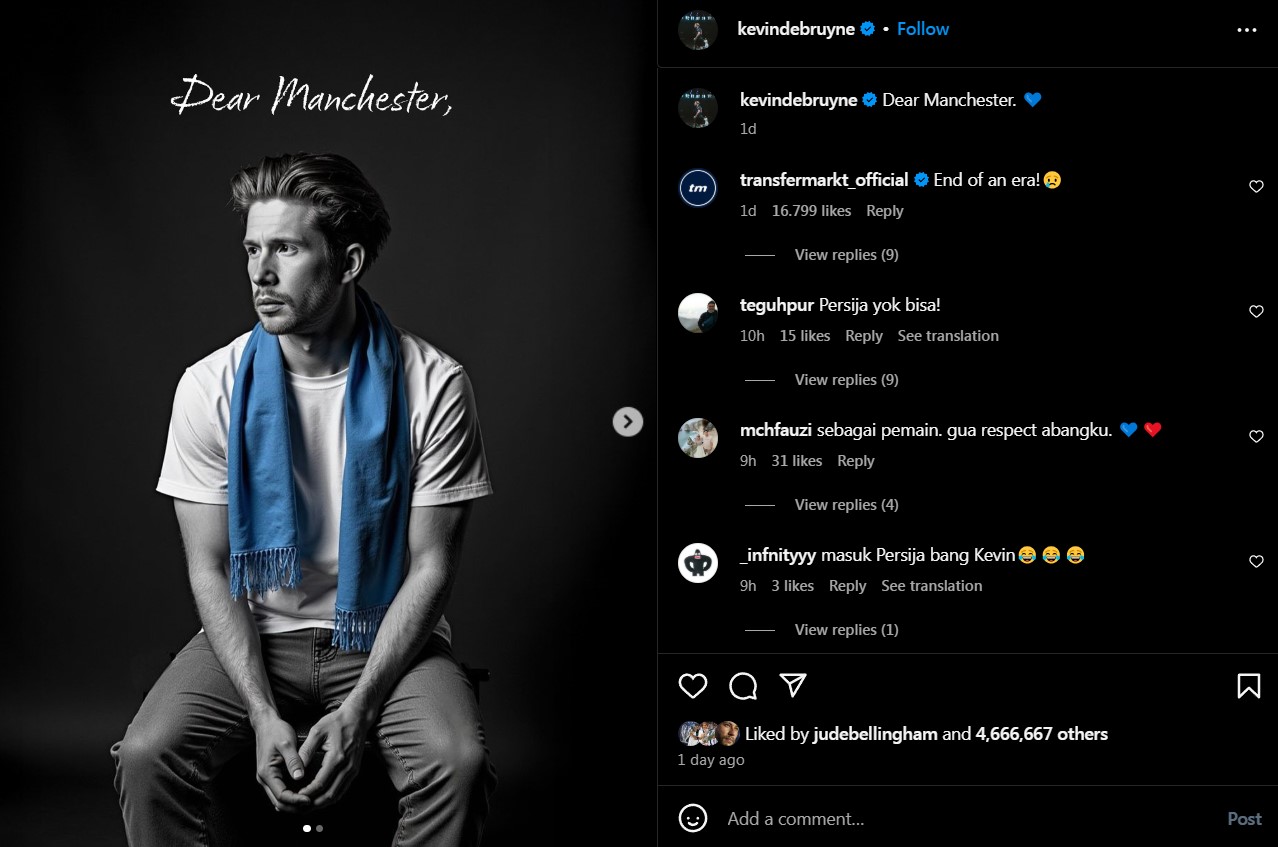See translation of teguhpur's comment
Screen dimensions: 1278x847
click(x=948, y=336)
